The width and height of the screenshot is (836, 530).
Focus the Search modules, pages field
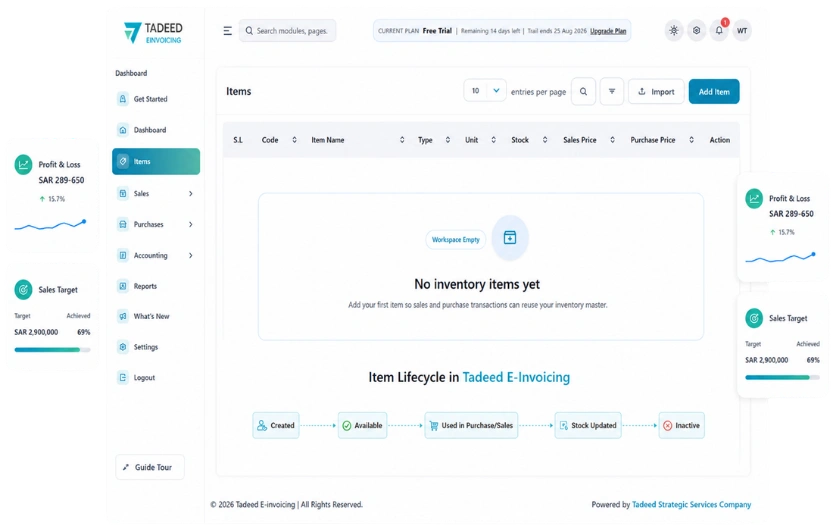coord(287,31)
